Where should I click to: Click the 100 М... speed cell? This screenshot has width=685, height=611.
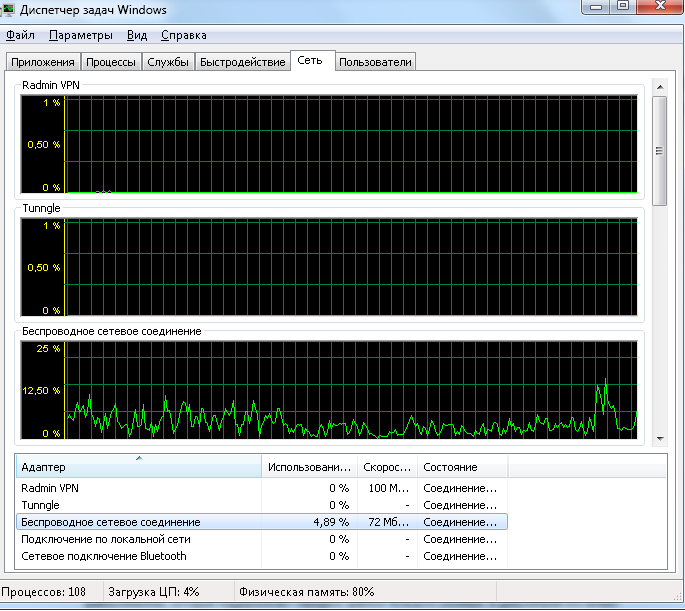tap(388, 488)
